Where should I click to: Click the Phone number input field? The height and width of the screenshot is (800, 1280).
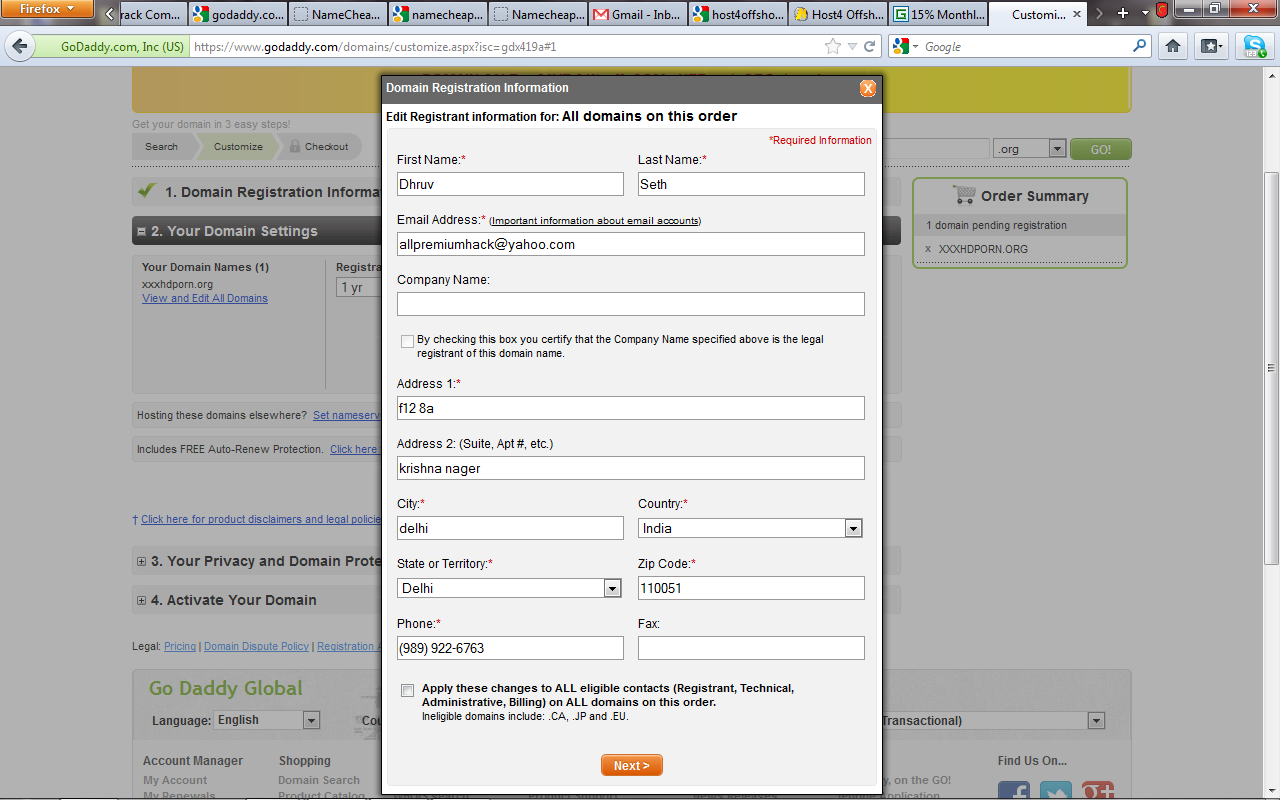coord(510,648)
